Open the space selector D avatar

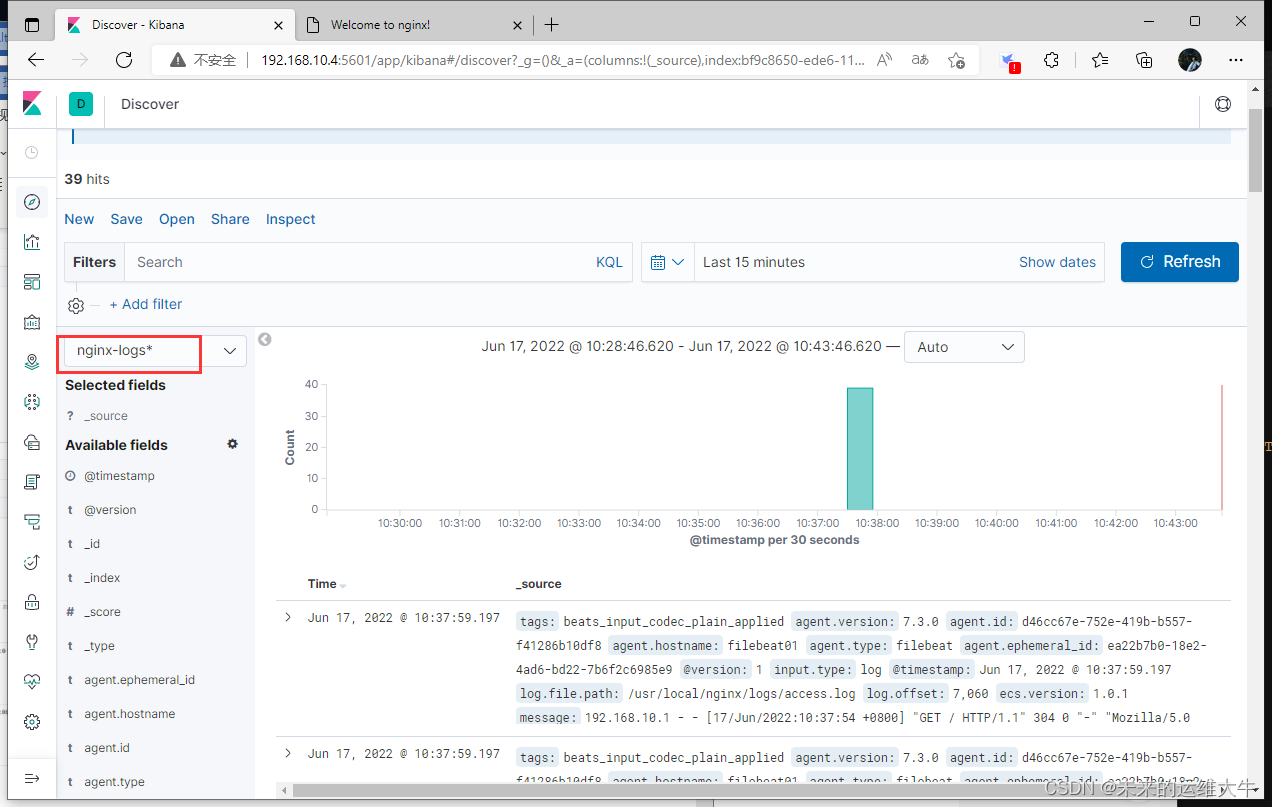pyautogui.click(x=81, y=104)
